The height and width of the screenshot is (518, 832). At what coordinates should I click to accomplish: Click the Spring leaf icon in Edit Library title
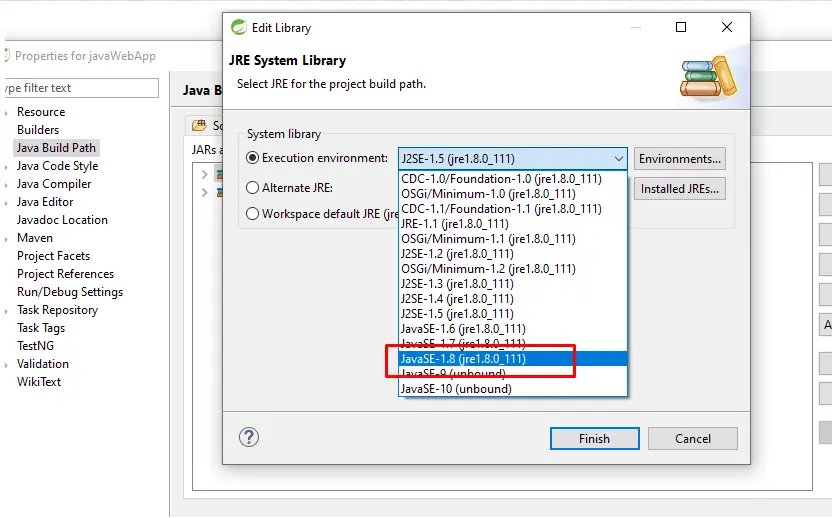pos(239,28)
